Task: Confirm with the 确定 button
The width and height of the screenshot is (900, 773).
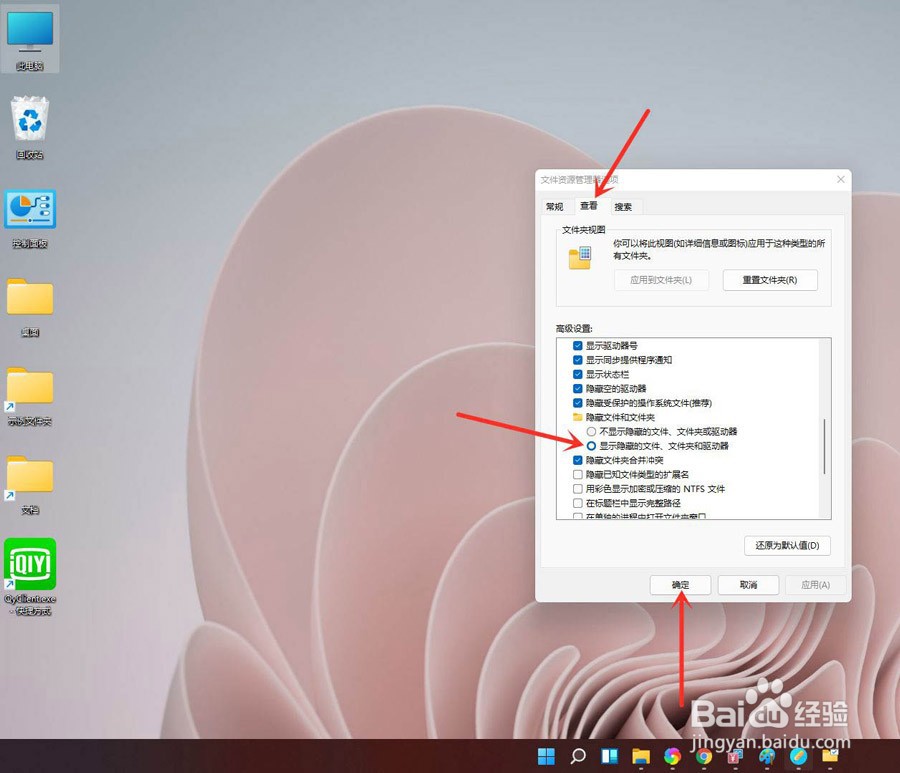Action: point(680,585)
